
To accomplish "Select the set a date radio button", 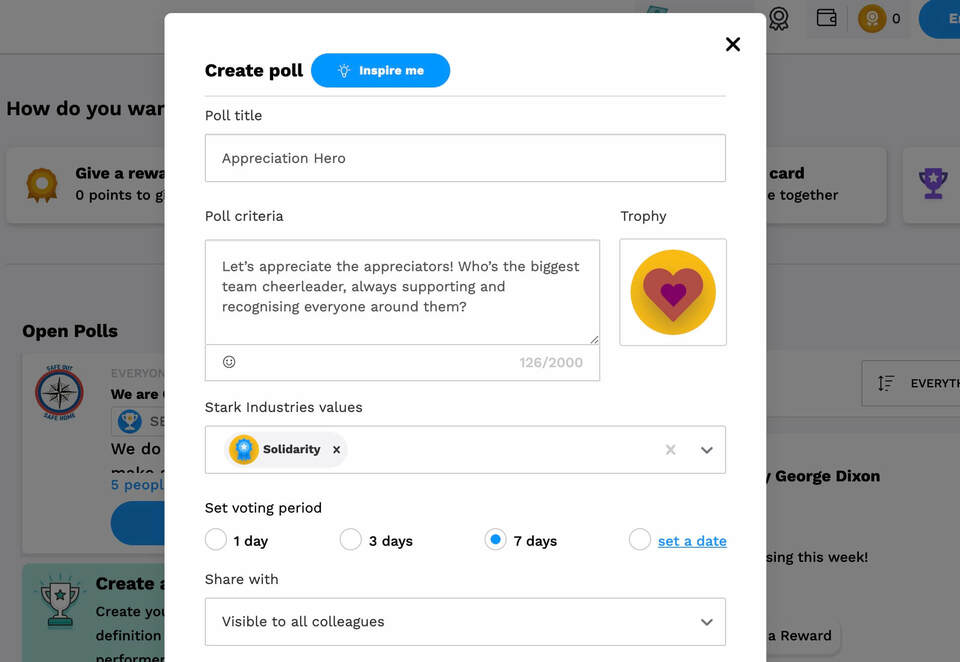I will click(x=639, y=539).
